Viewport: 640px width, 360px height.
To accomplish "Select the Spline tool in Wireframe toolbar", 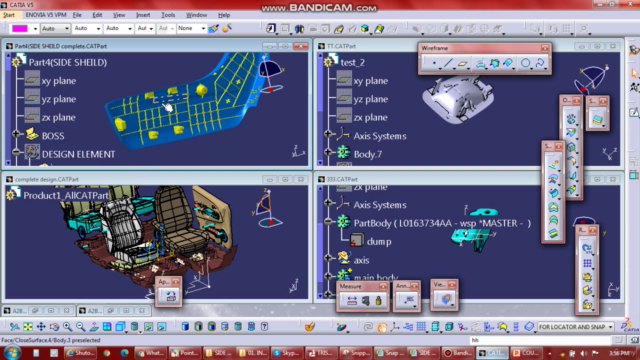I will click(x=540, y=63).
